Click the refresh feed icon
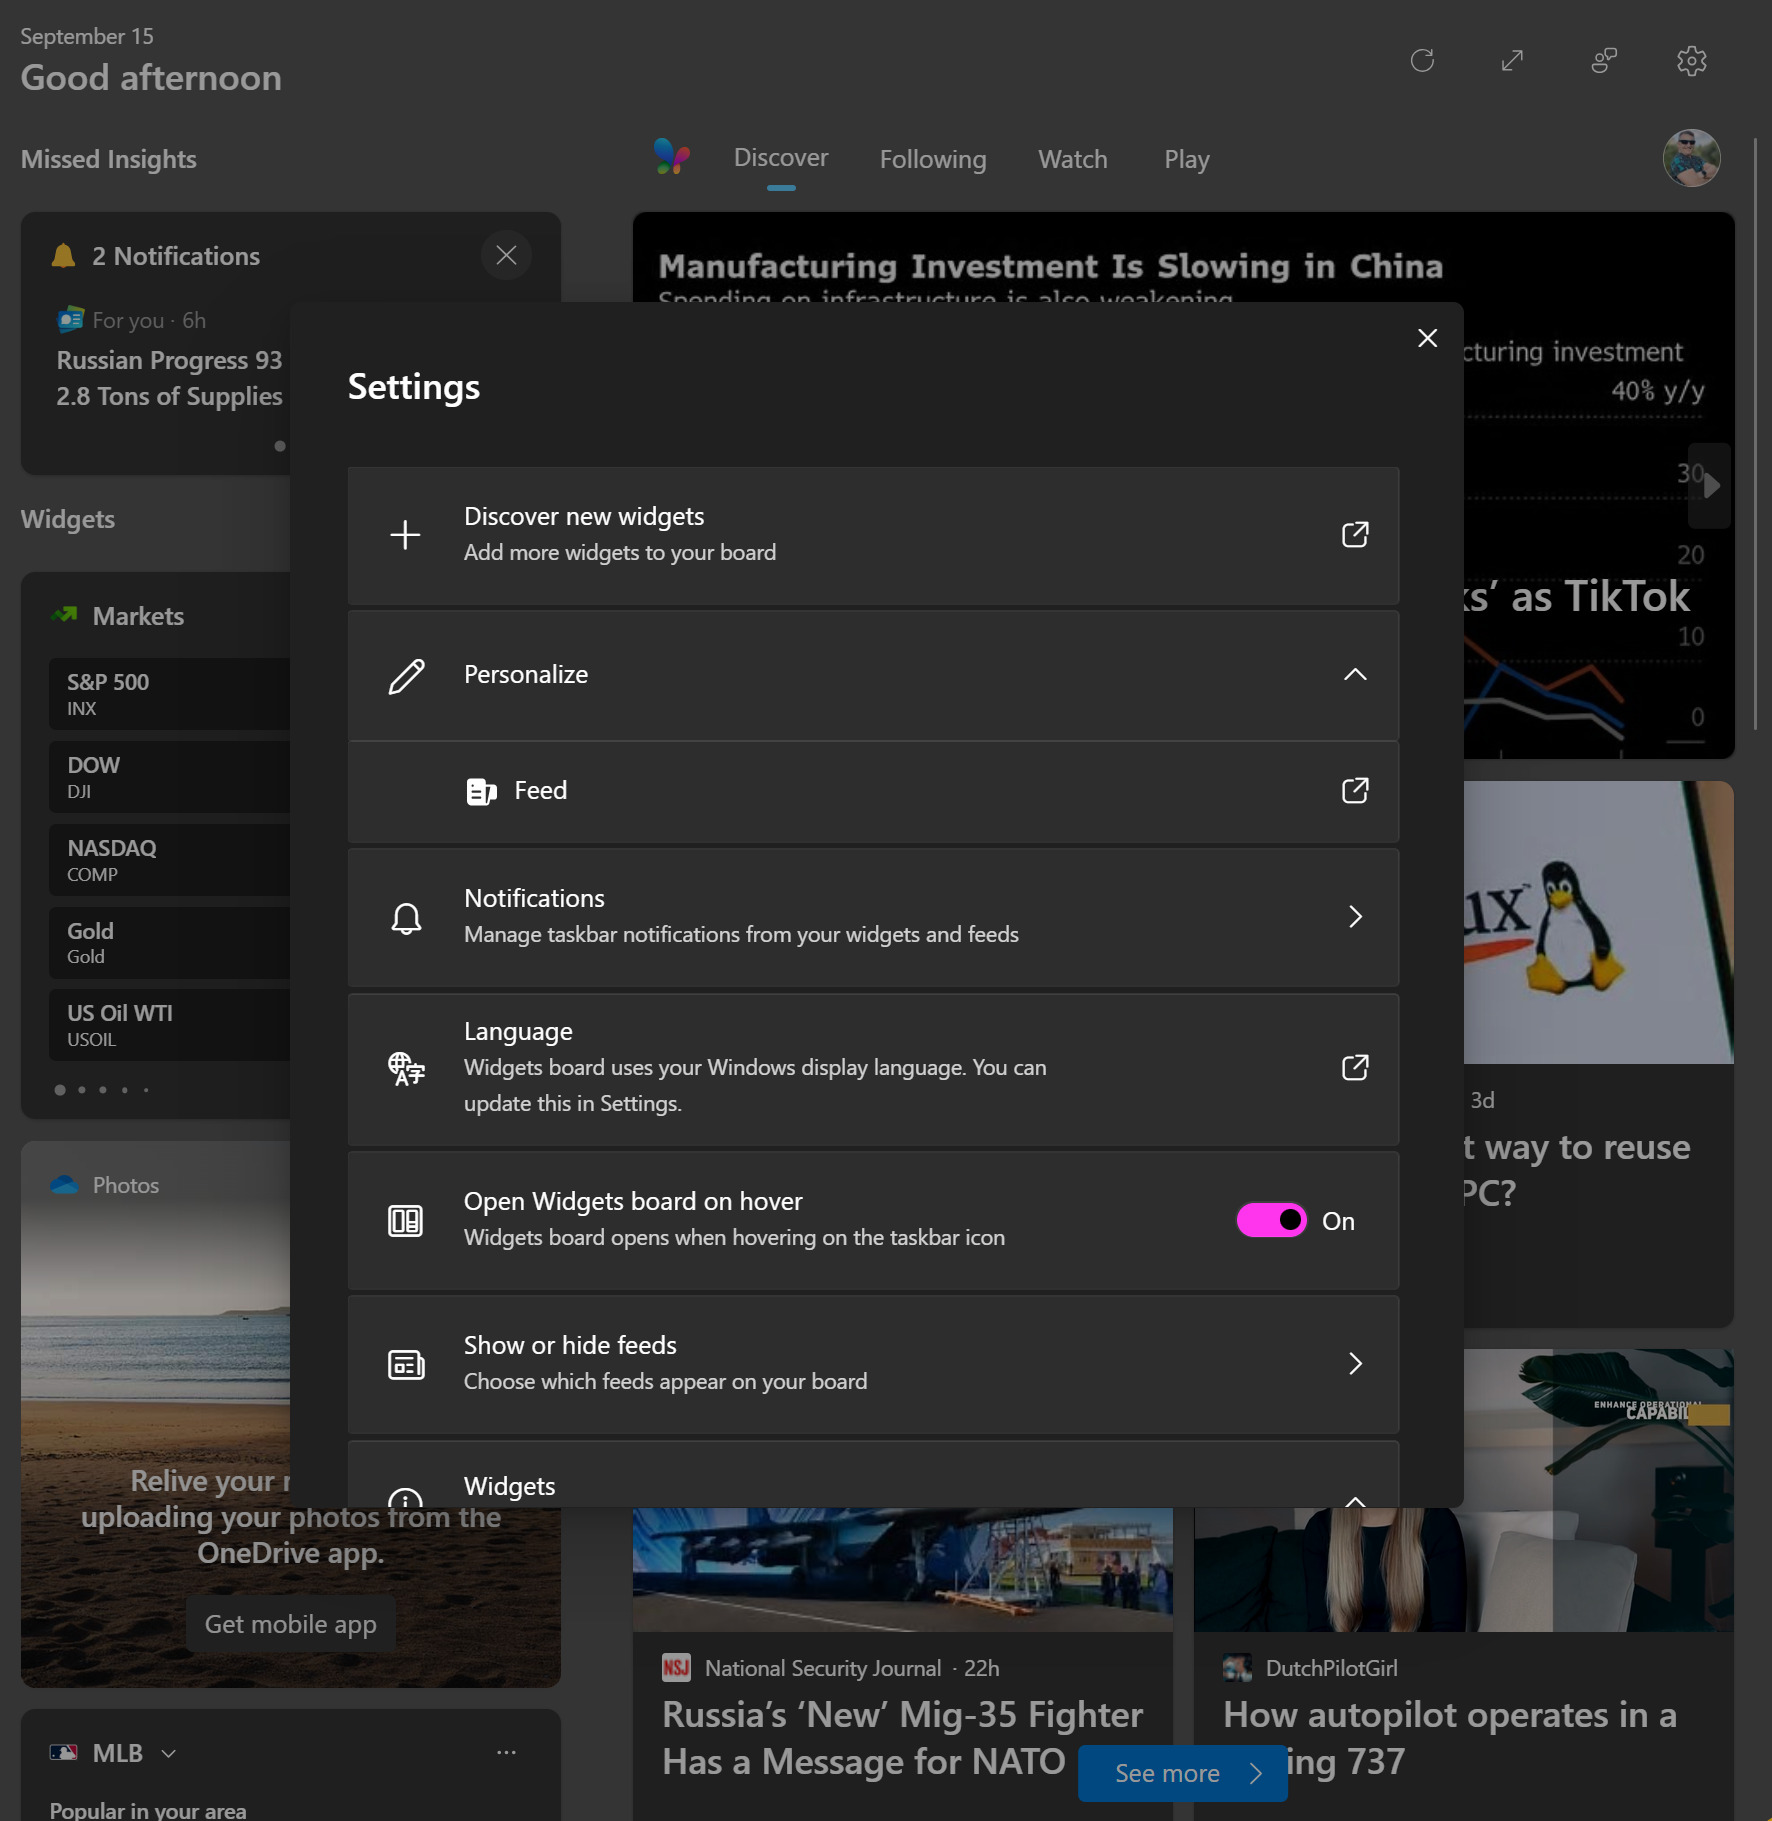 1422,61
